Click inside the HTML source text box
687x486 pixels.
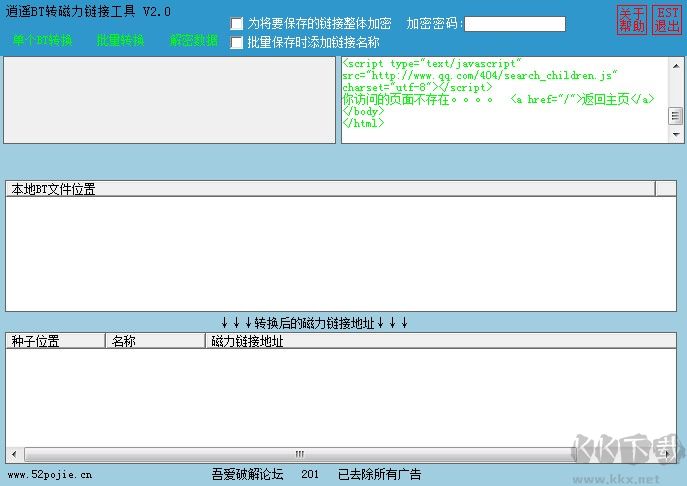tap(505, 100)
